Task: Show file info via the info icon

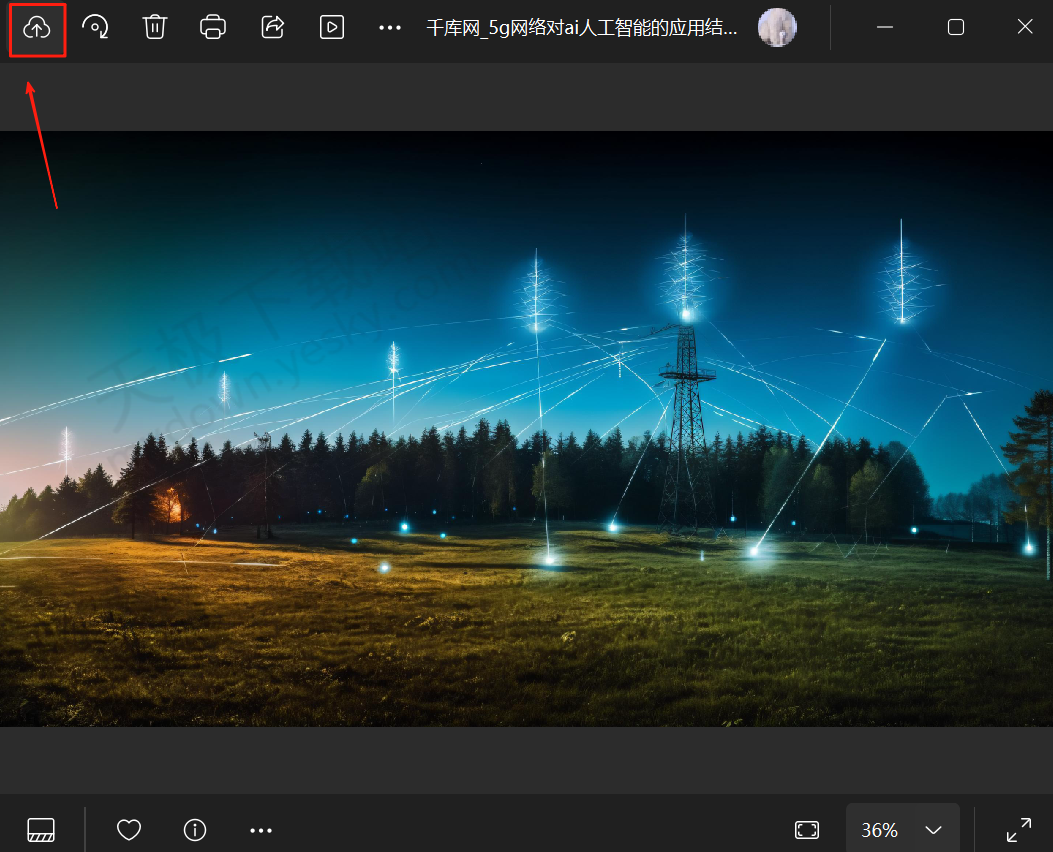Action: pos(195,830)
